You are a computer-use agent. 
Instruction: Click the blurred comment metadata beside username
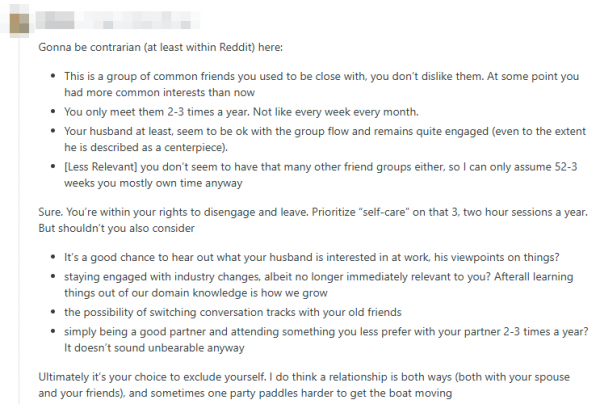point(140,19)
